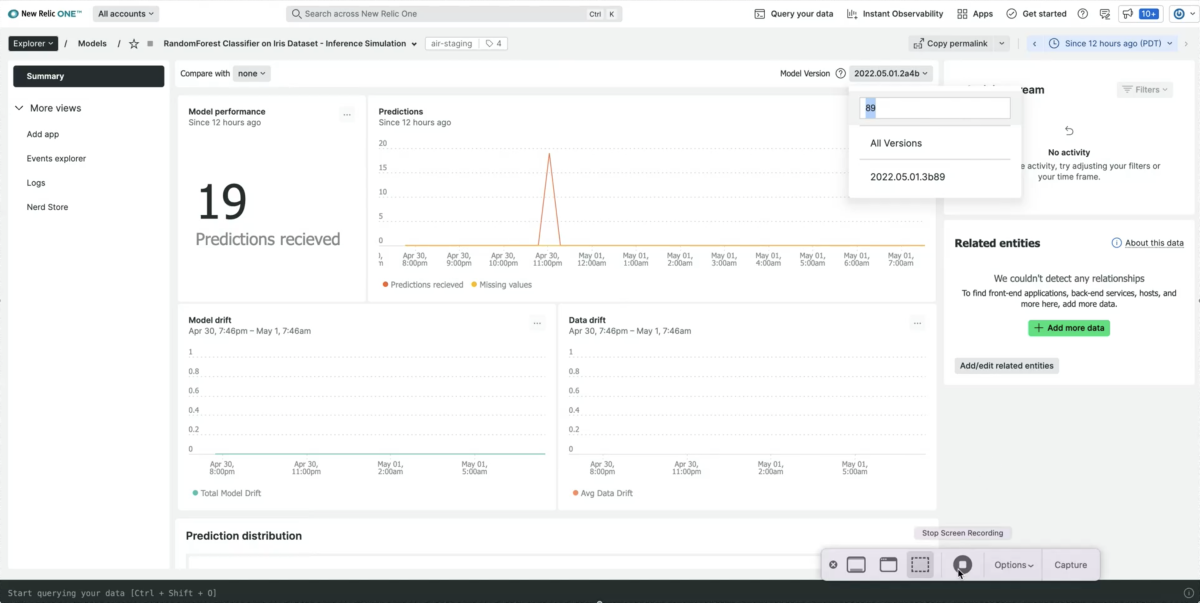Expand the model name dropdown arrow
Viewport: 1200px width, 603px height.
pos(414,44)
